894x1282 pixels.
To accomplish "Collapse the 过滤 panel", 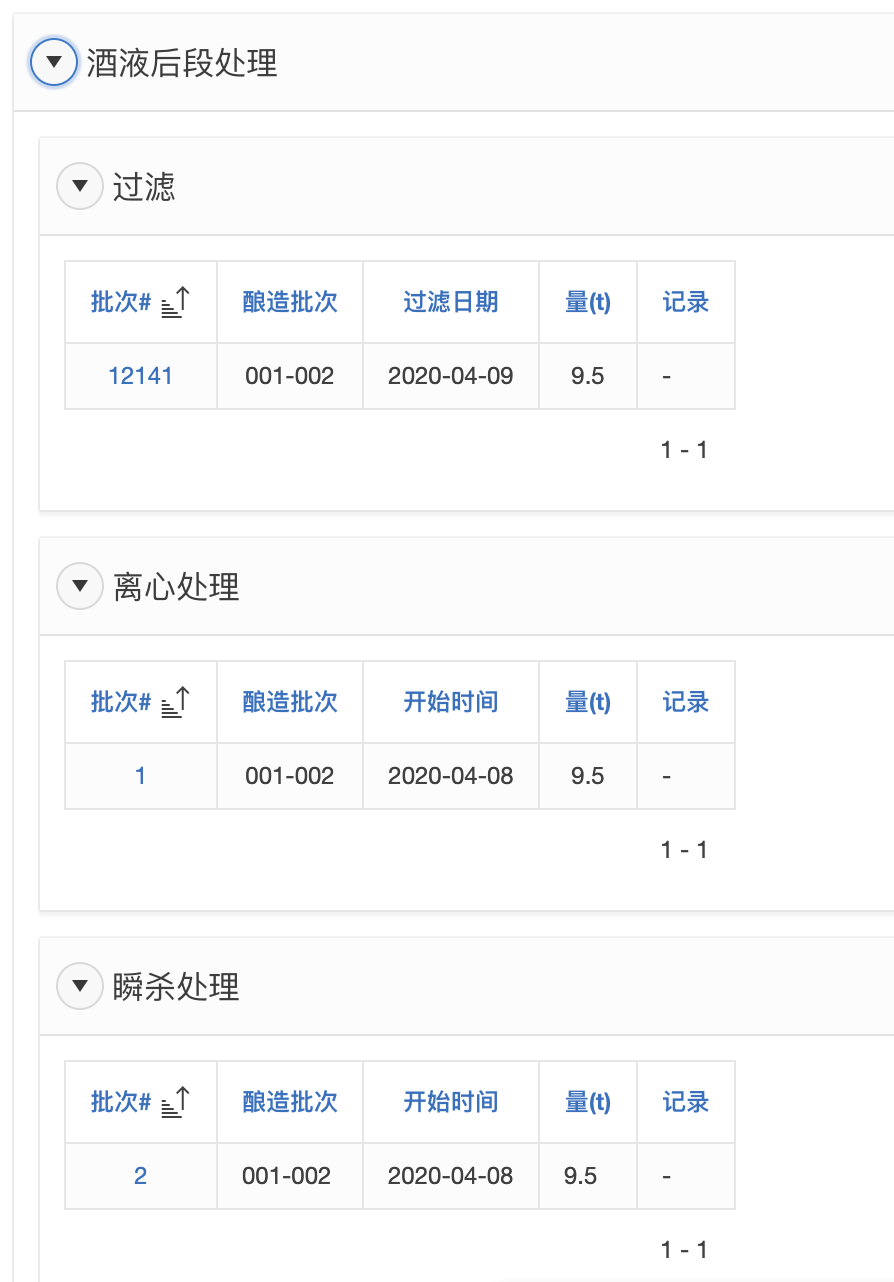I will point(80,186).
